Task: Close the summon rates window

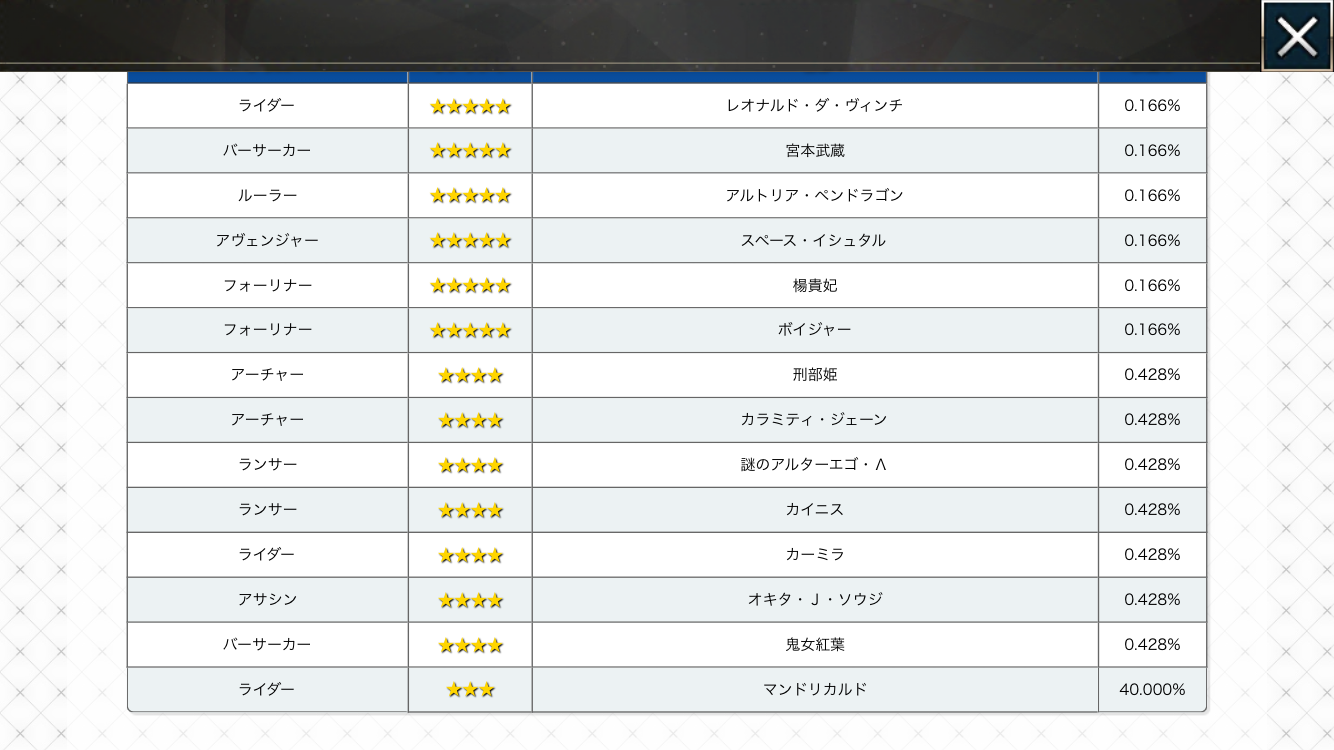Action: click(1297, 36)
